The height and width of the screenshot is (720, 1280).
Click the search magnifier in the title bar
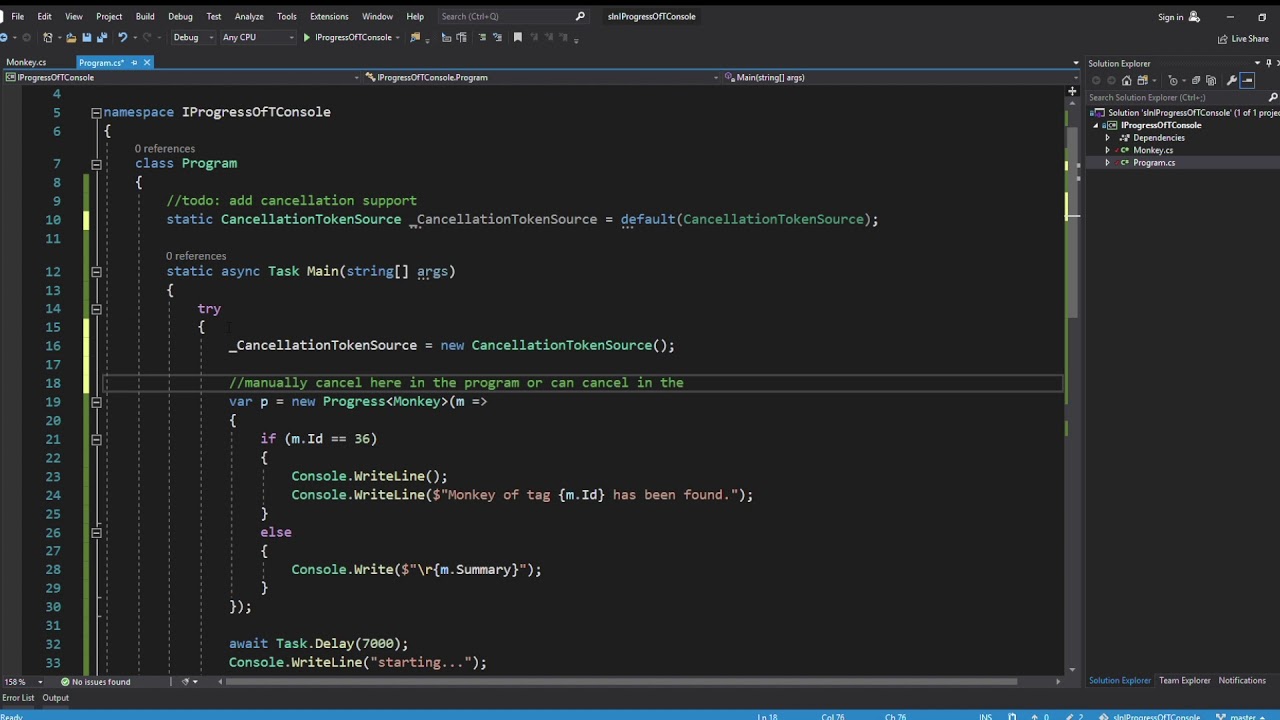click(x=580, y=16)
